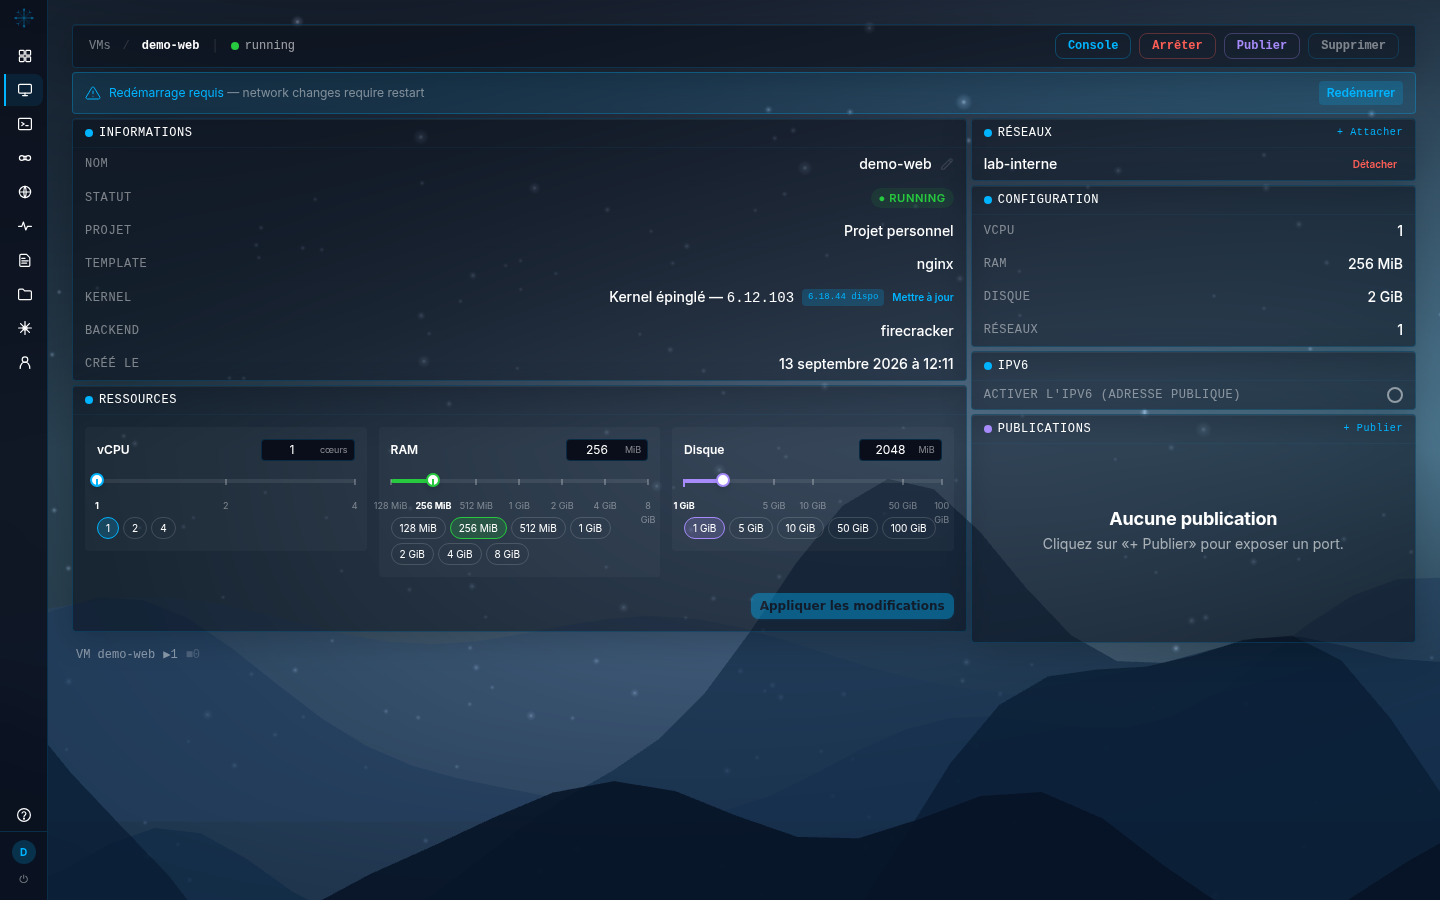Viewport: 1440px width, 900px height.
Task: Click the Disque slider handle
Action: [723, 480]
